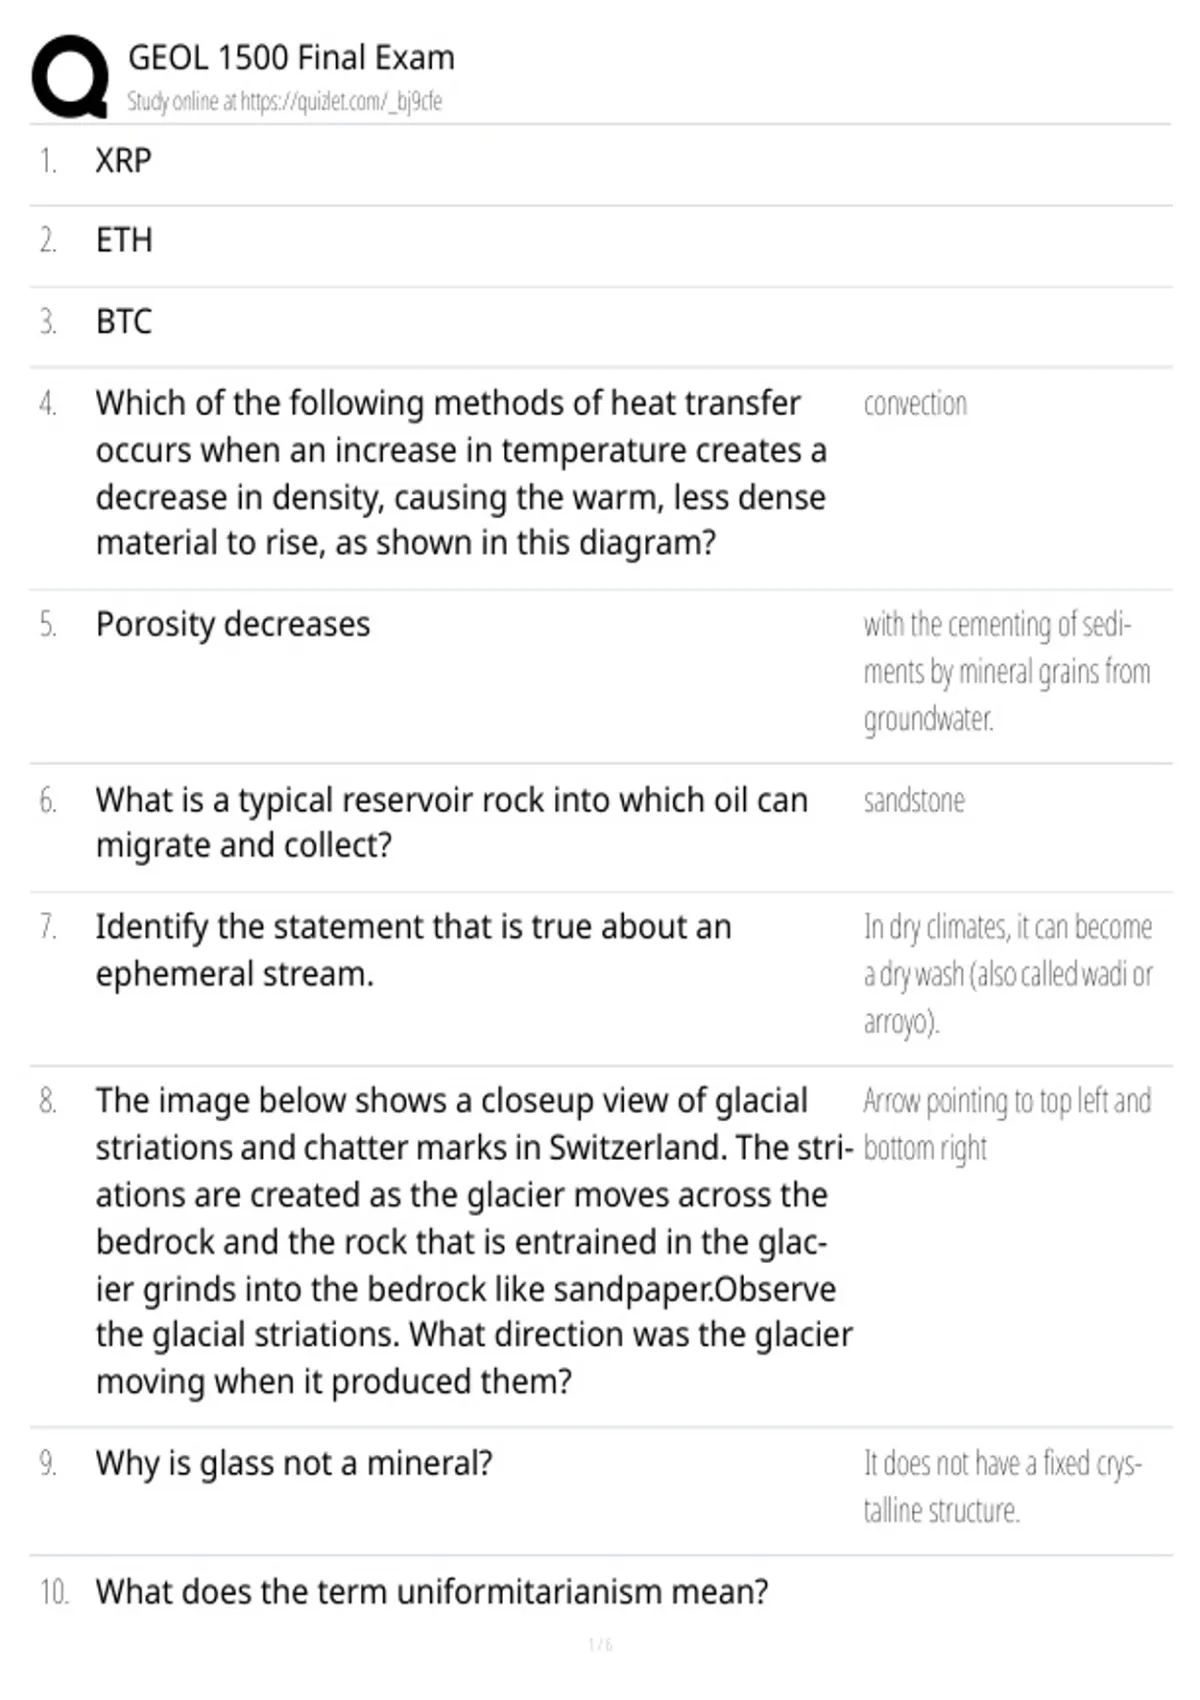Click the sandstone answer

(914, 800)
